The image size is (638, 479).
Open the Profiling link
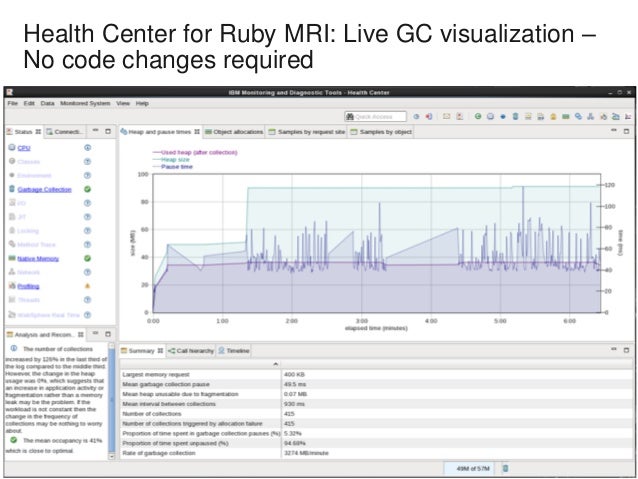point(28,287)
